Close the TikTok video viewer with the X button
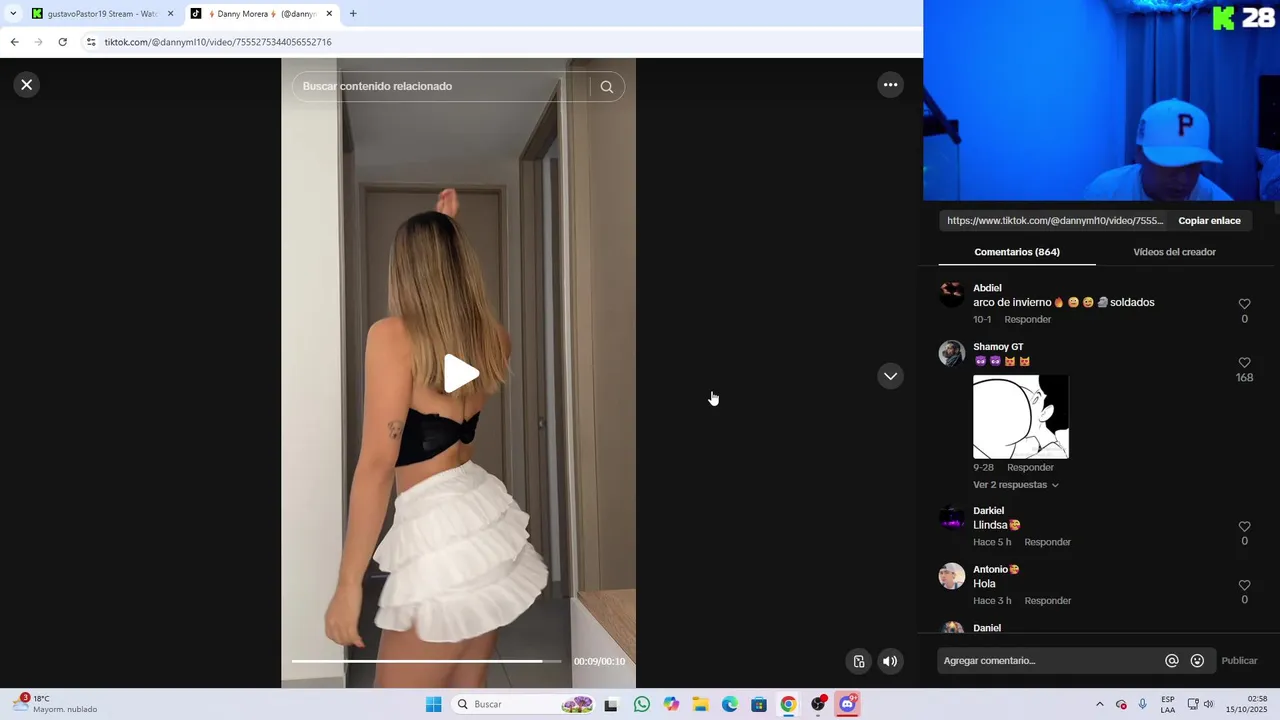This screenshot has width=1280, height=720. coord(27,85)
